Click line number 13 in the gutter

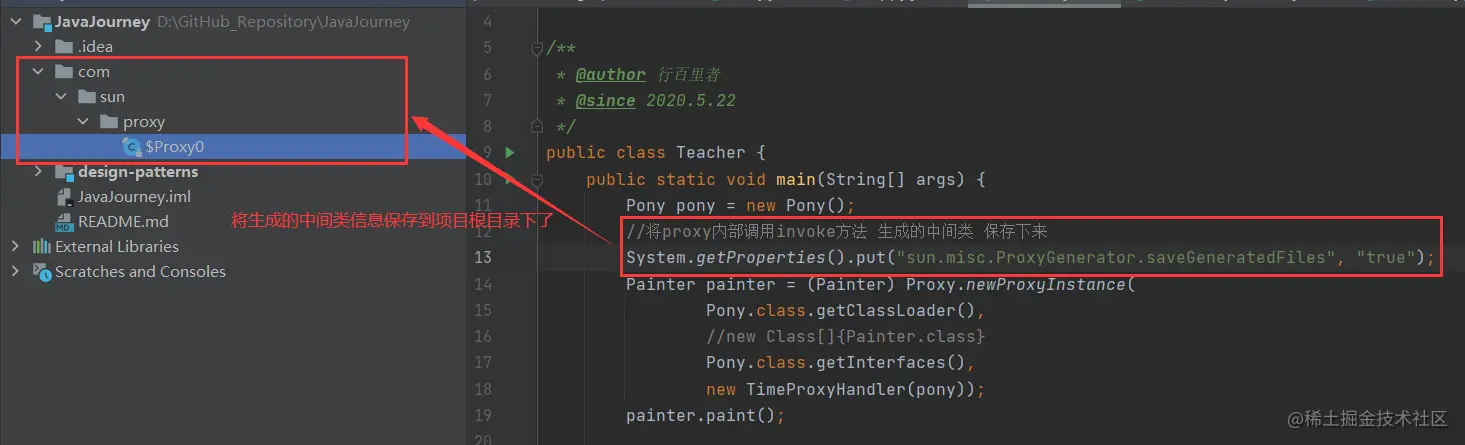(483, 258)
